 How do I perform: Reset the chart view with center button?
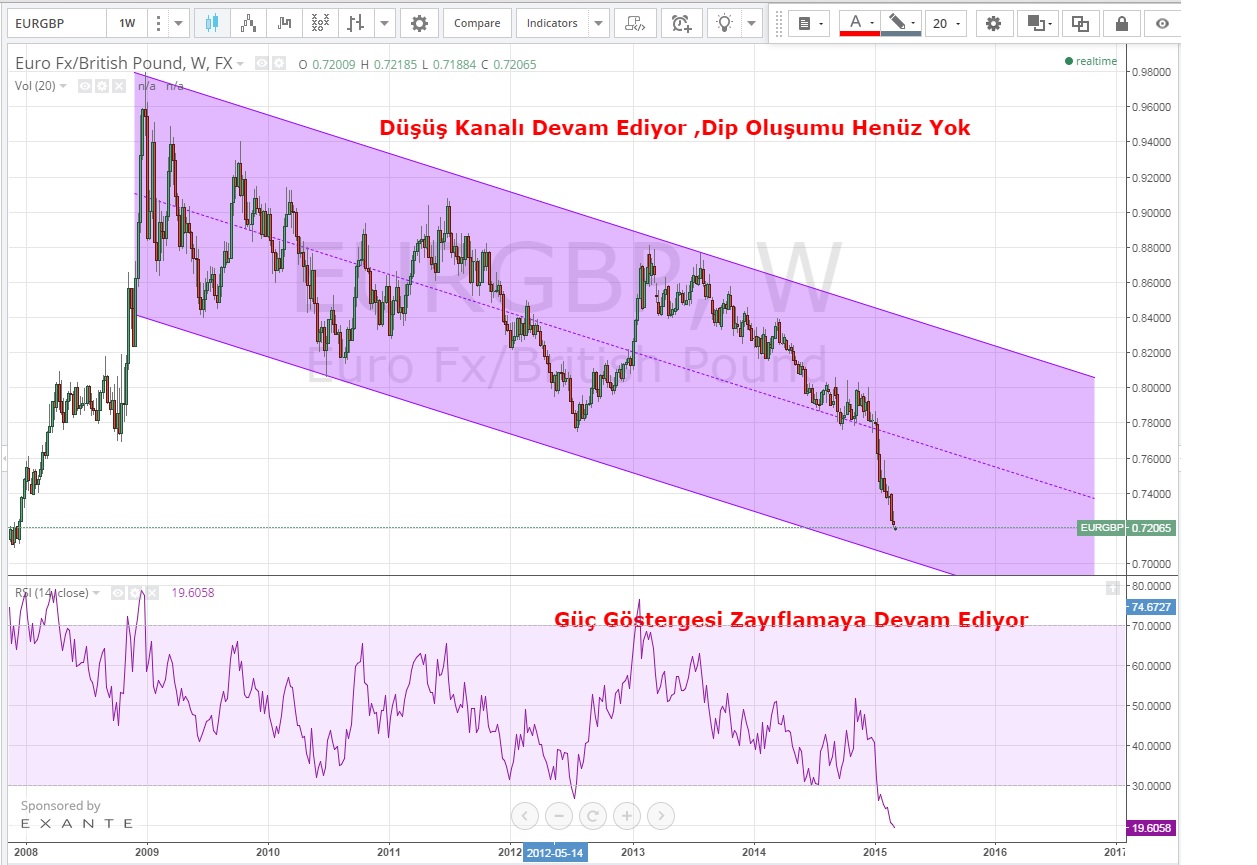592,815
